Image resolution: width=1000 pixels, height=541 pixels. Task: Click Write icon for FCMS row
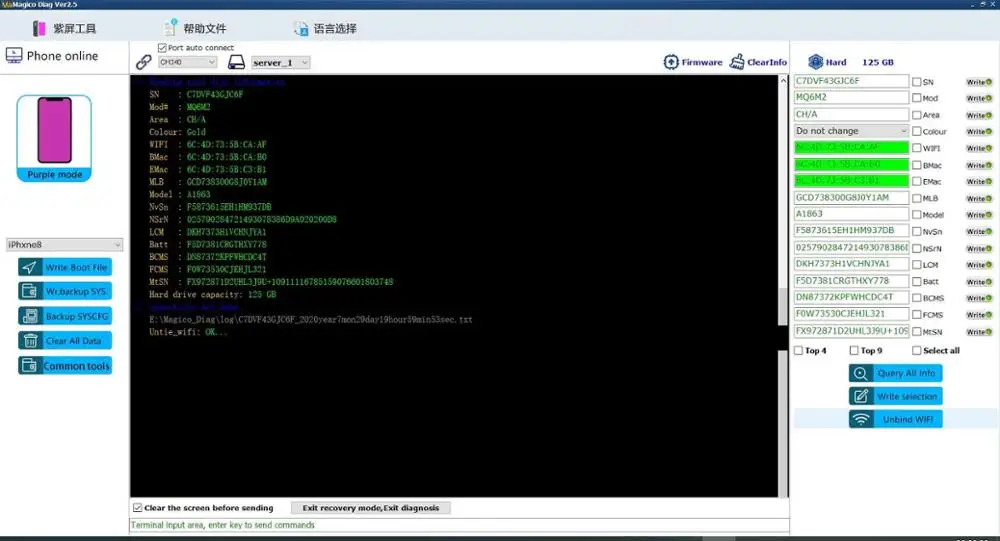coord(979,315)
